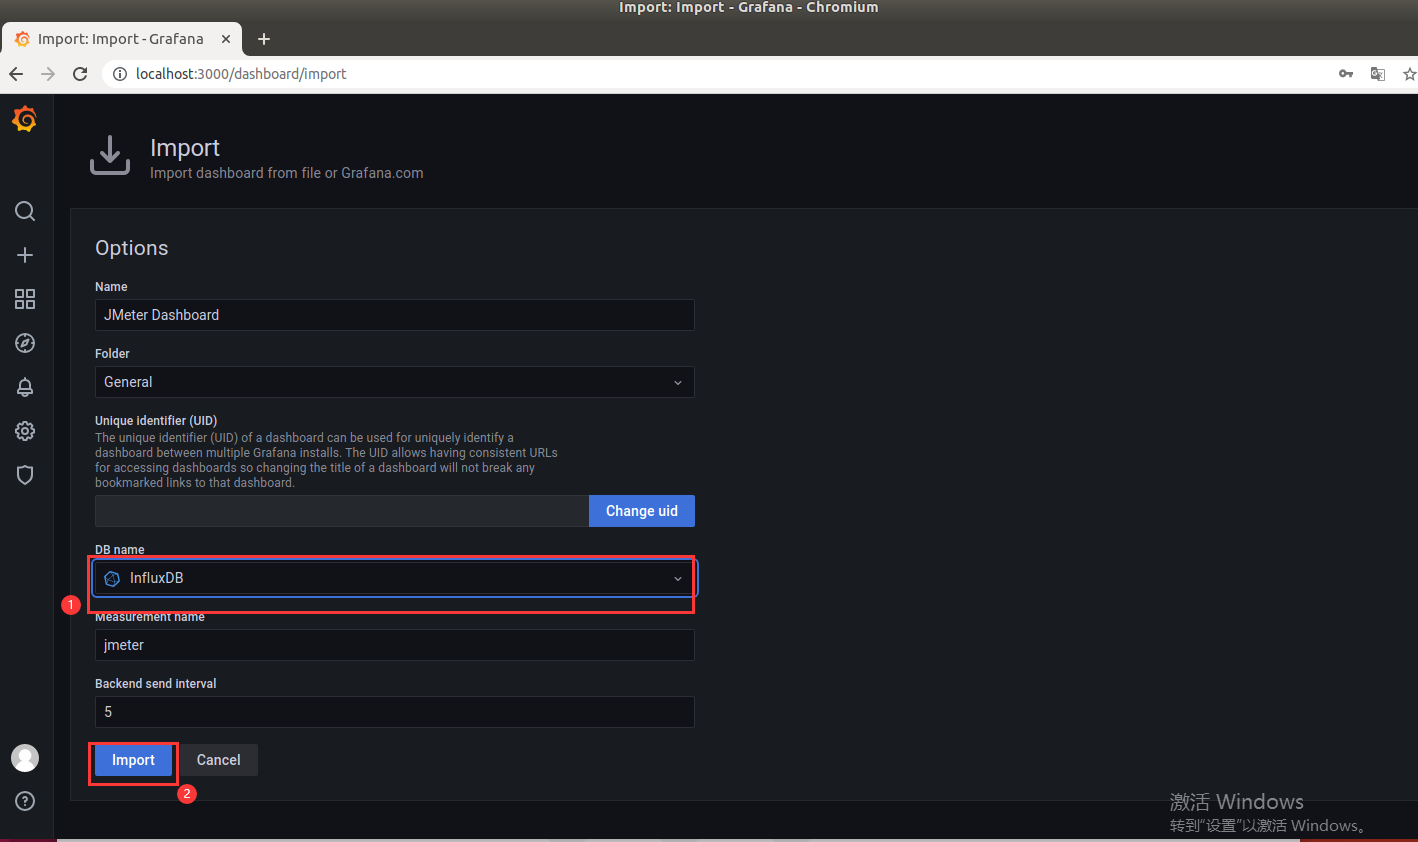Select the Import: Import - Grafana tab

point(121,39)
